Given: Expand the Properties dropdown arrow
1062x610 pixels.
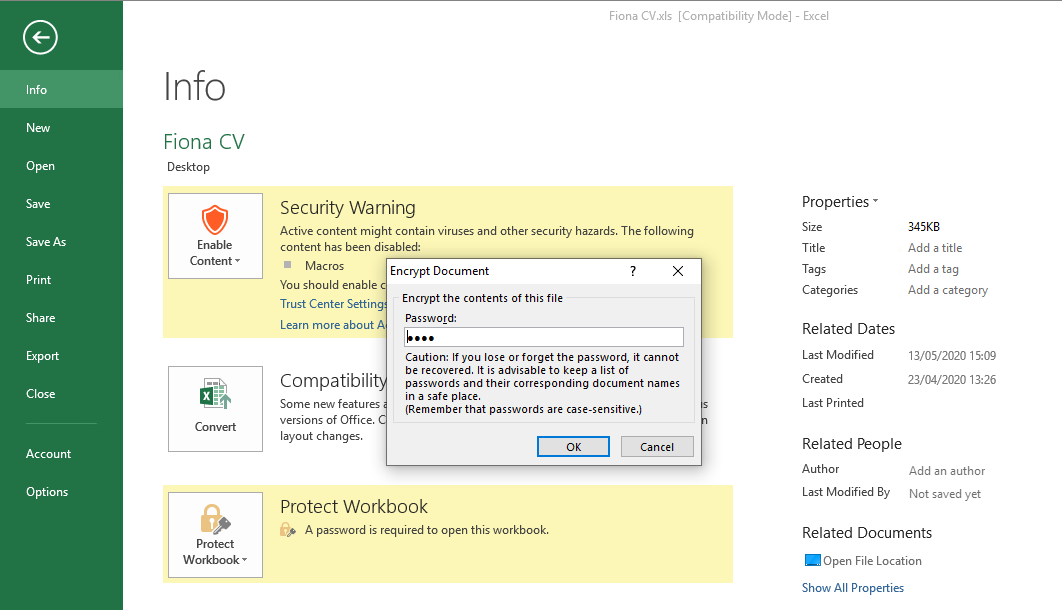Looking at the screenshot, I should [x=875, y=201].
